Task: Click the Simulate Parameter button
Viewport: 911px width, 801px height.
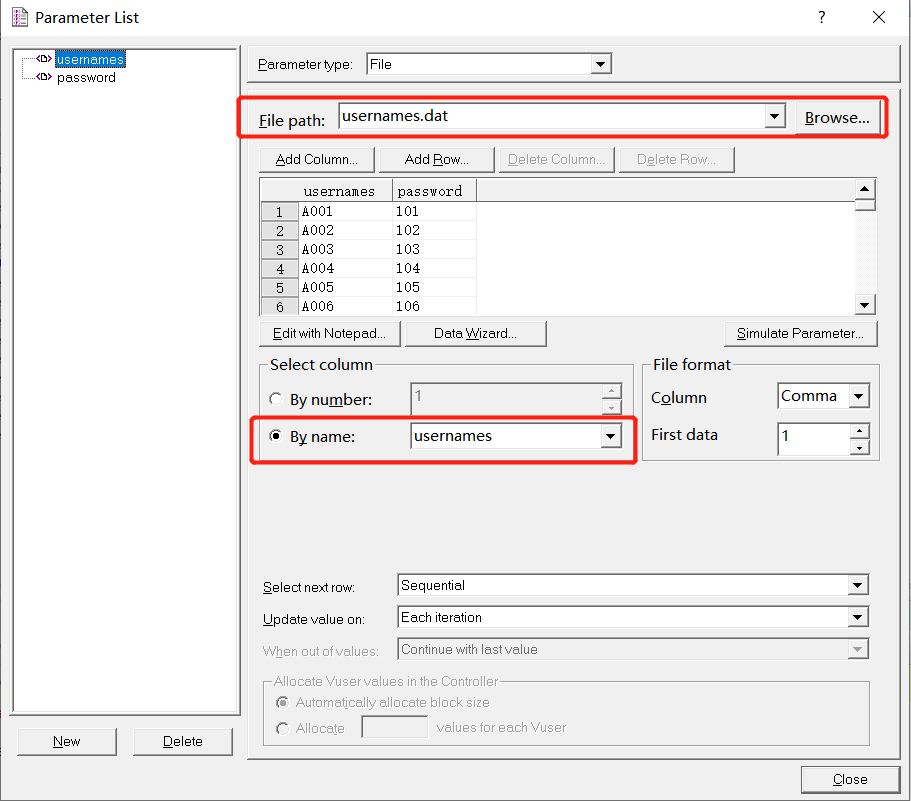Action: (800, 333)
